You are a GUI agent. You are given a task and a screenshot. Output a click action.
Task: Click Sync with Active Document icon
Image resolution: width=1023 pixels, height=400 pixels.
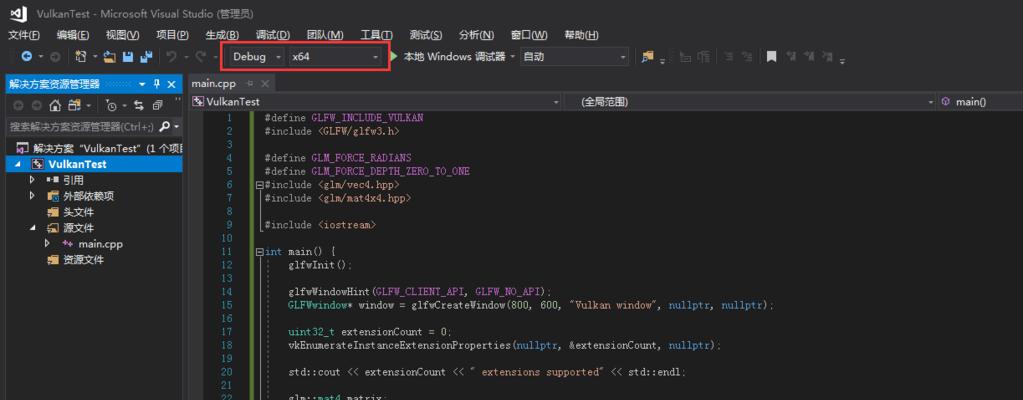138,105
